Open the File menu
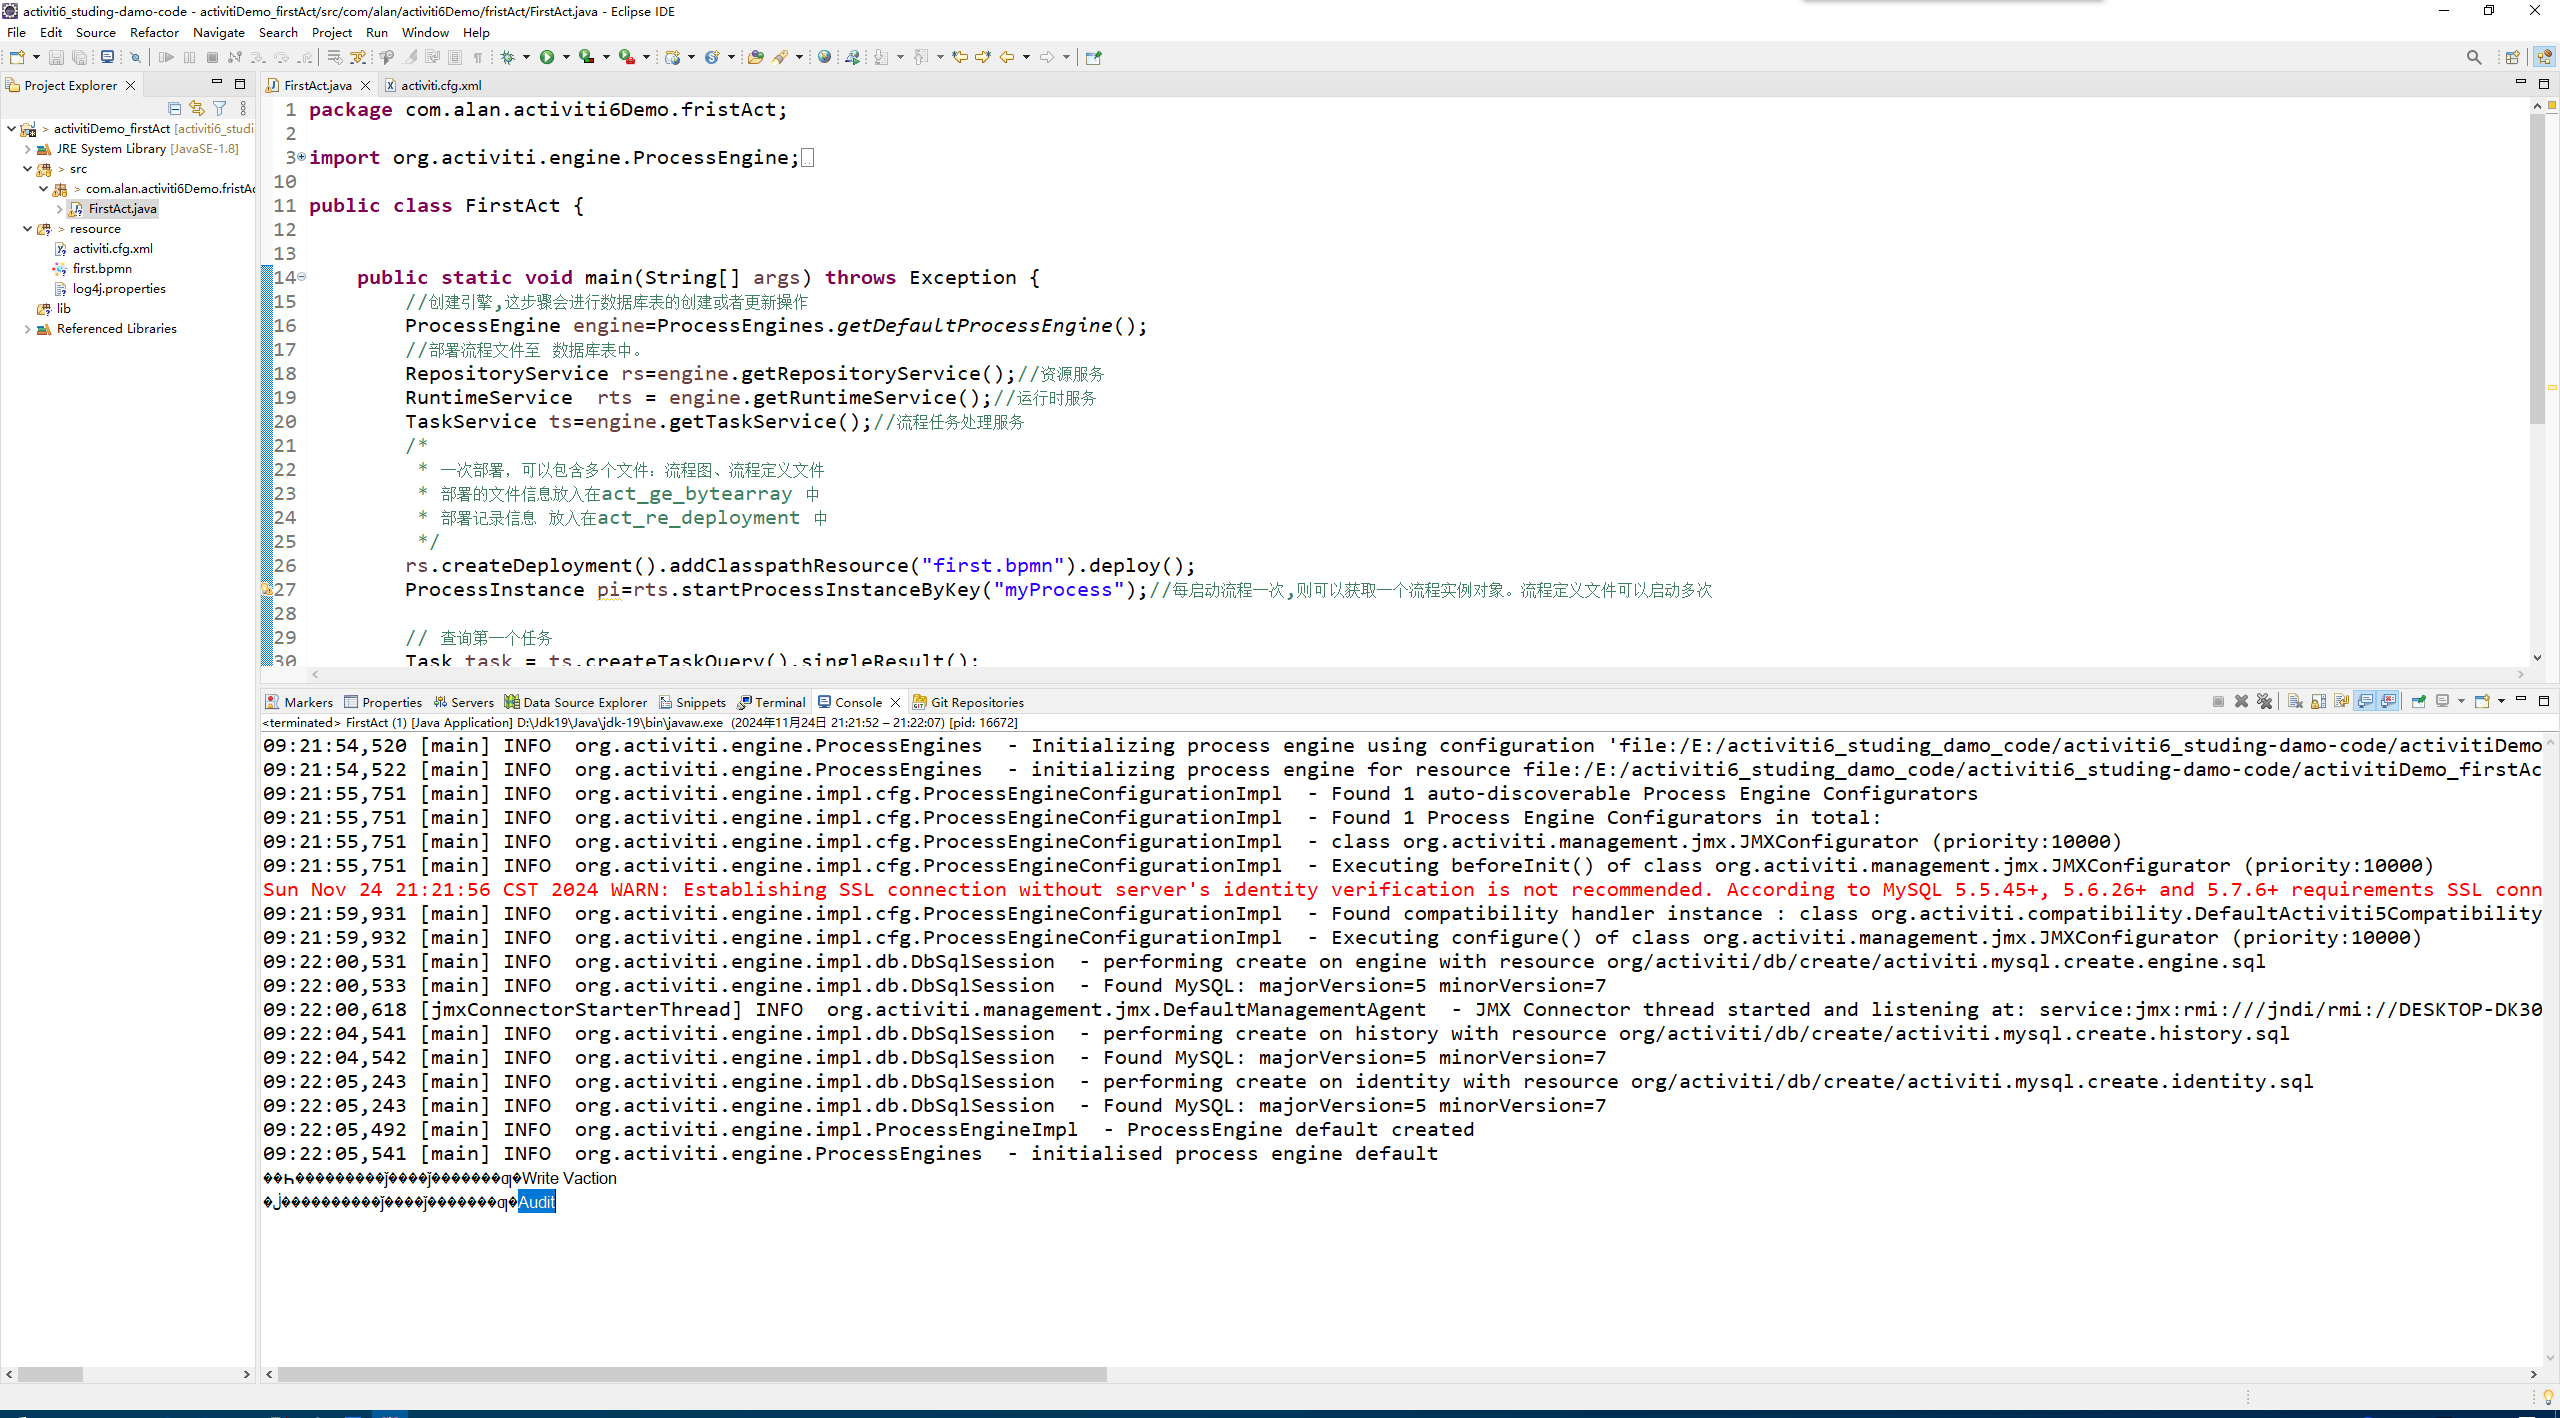The height and width of the screenshot is (1418, 2560). pos(16,32)
